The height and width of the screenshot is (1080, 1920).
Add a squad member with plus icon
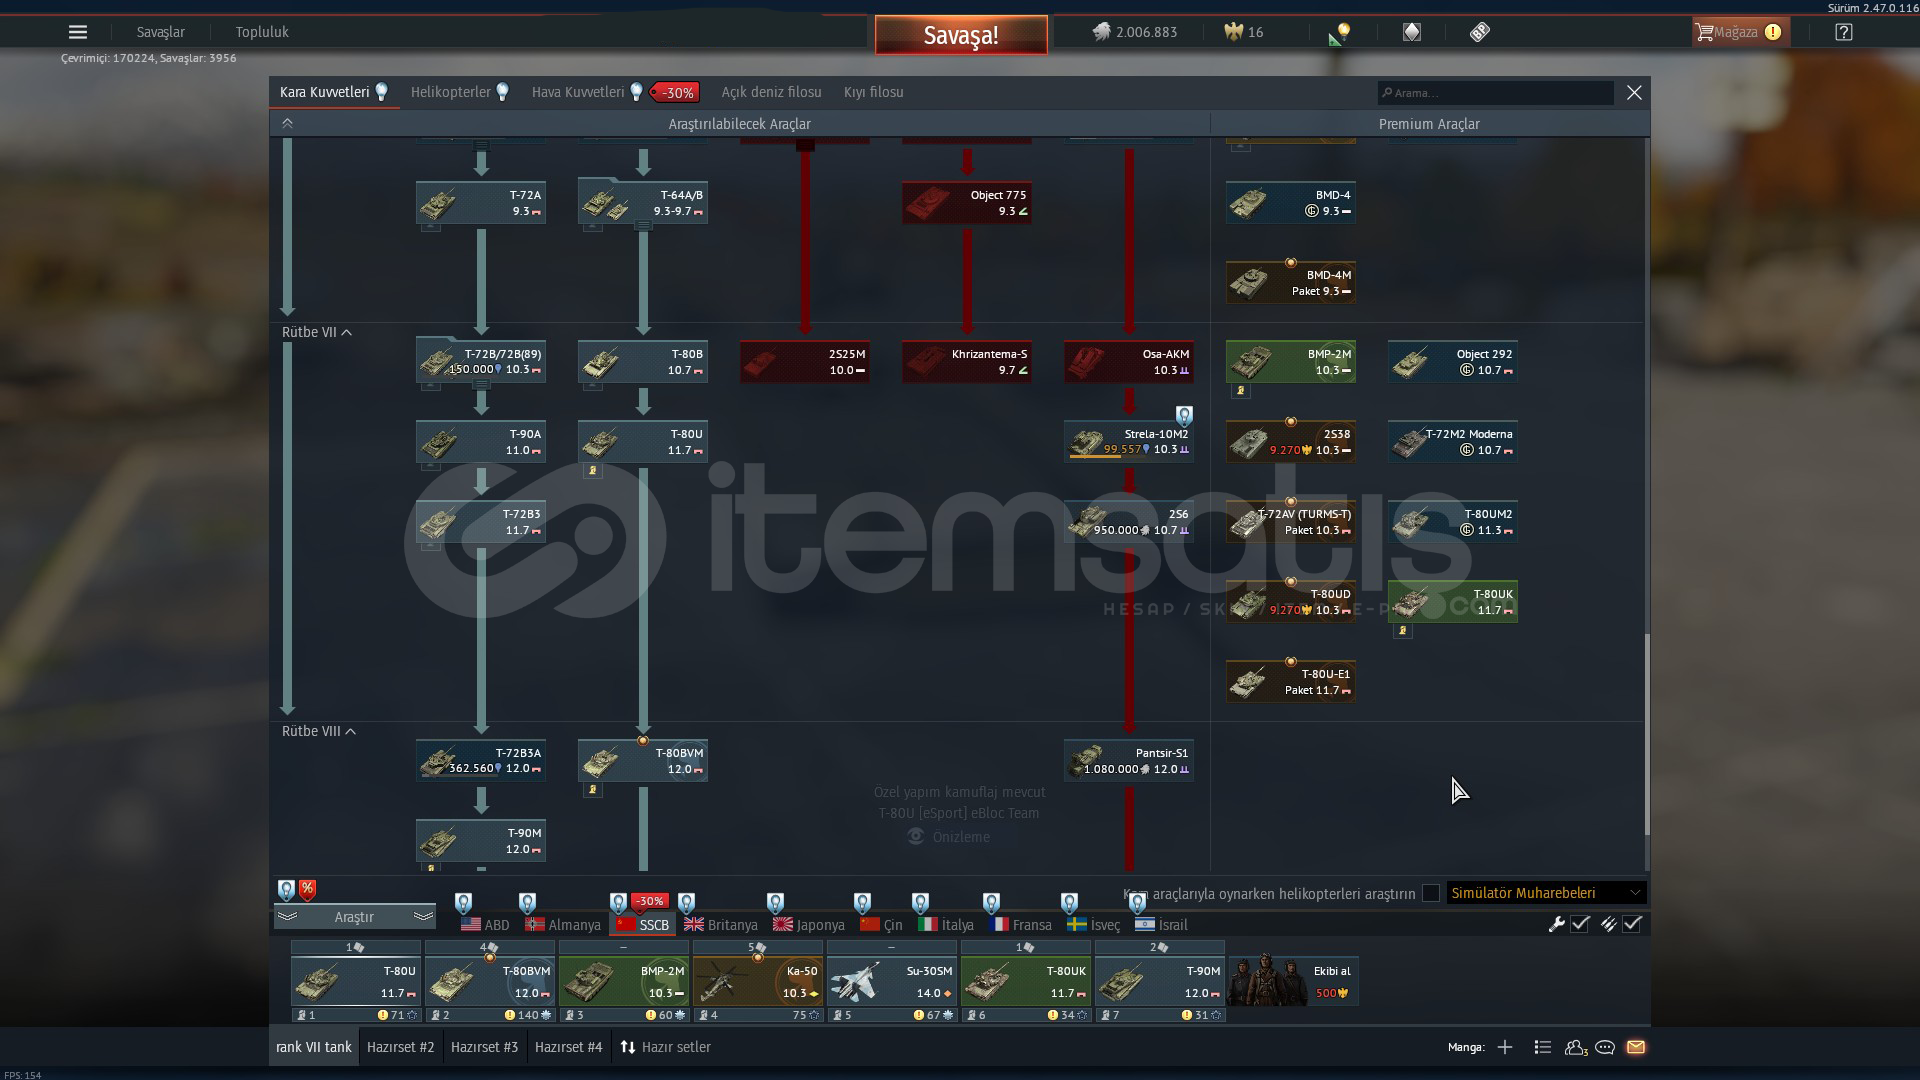pos(1505,1047)
